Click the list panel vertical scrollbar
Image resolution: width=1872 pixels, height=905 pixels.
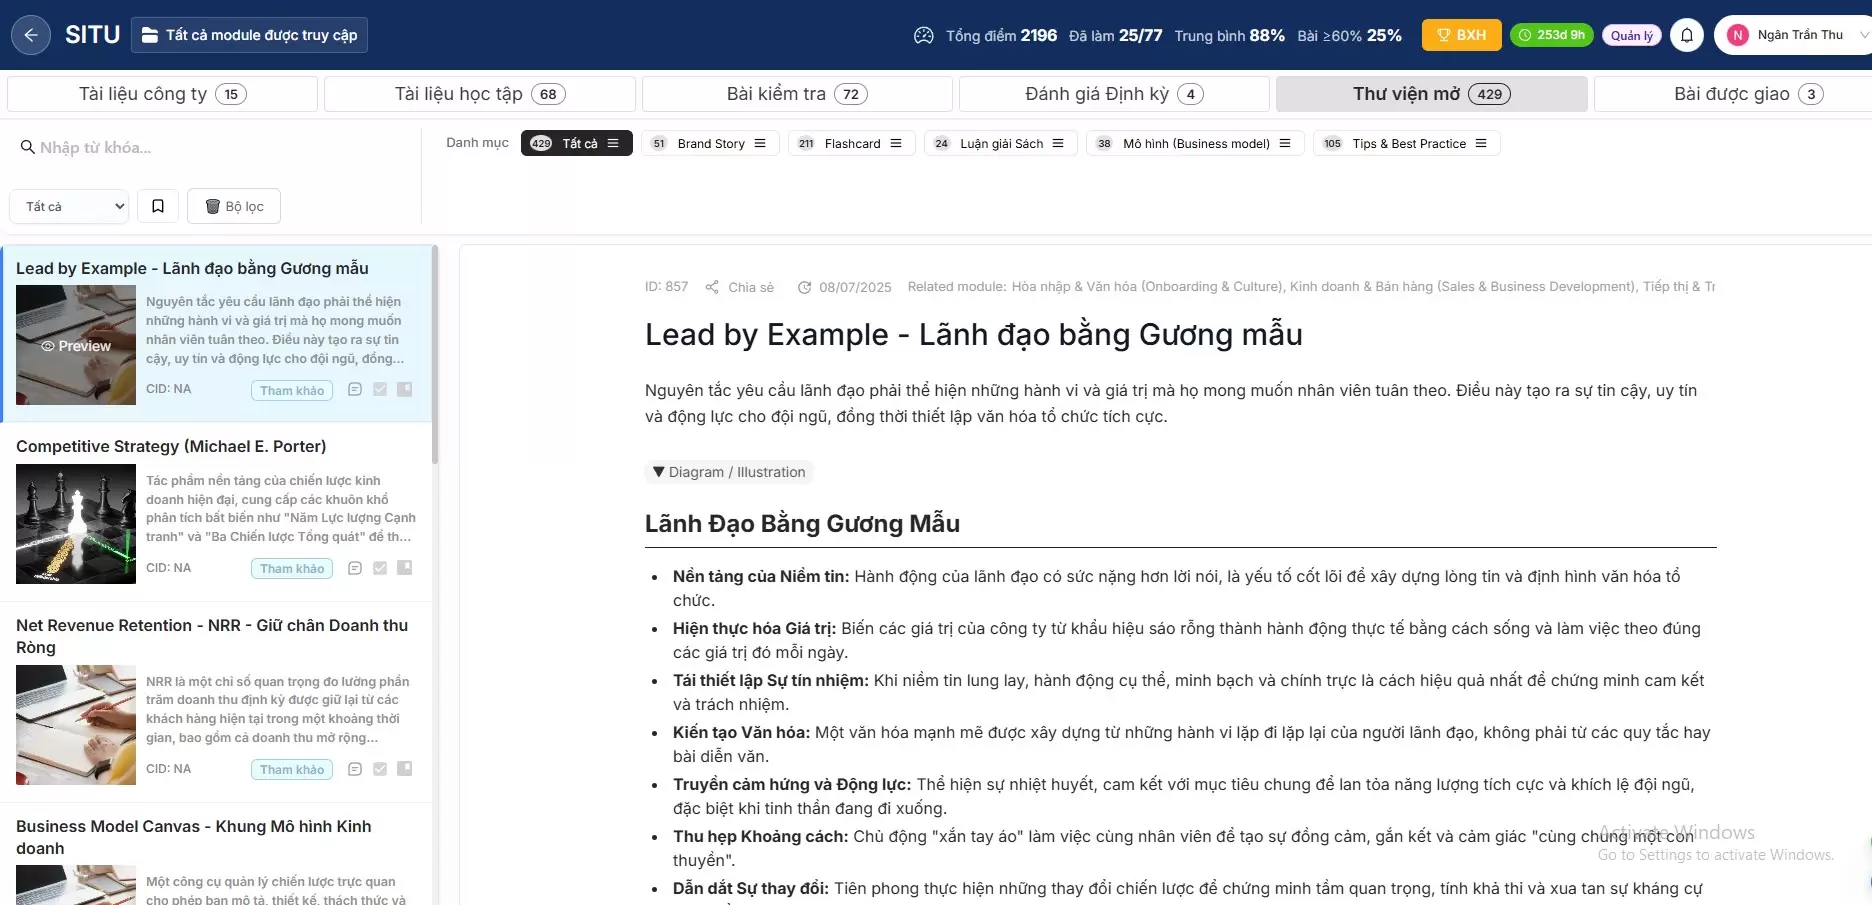[x=435, y=355]
